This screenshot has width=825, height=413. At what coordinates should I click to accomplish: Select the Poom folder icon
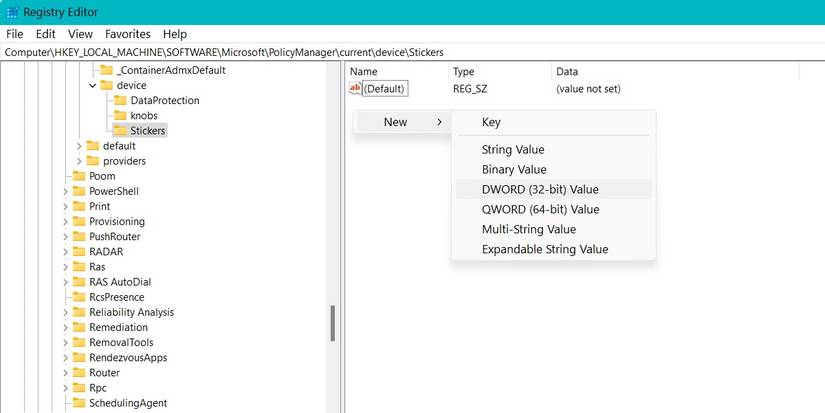tap(79, 176)
